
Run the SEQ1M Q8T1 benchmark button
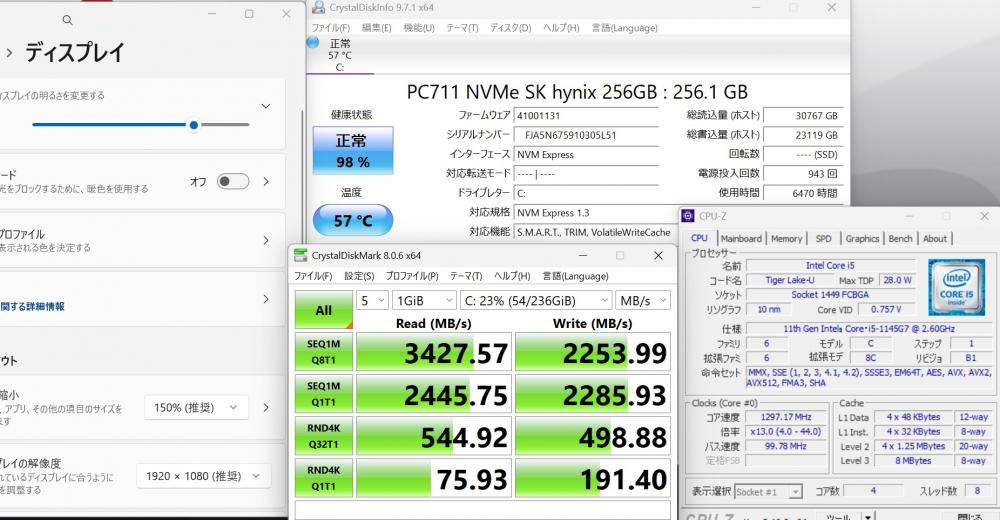click(323, 352)
